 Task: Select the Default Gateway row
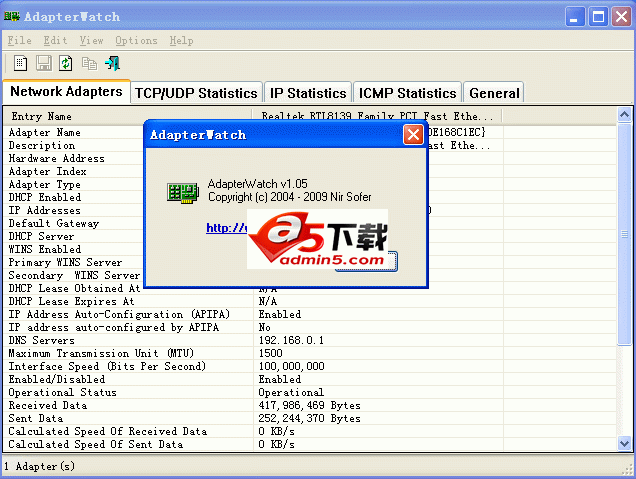click(310, 223)
